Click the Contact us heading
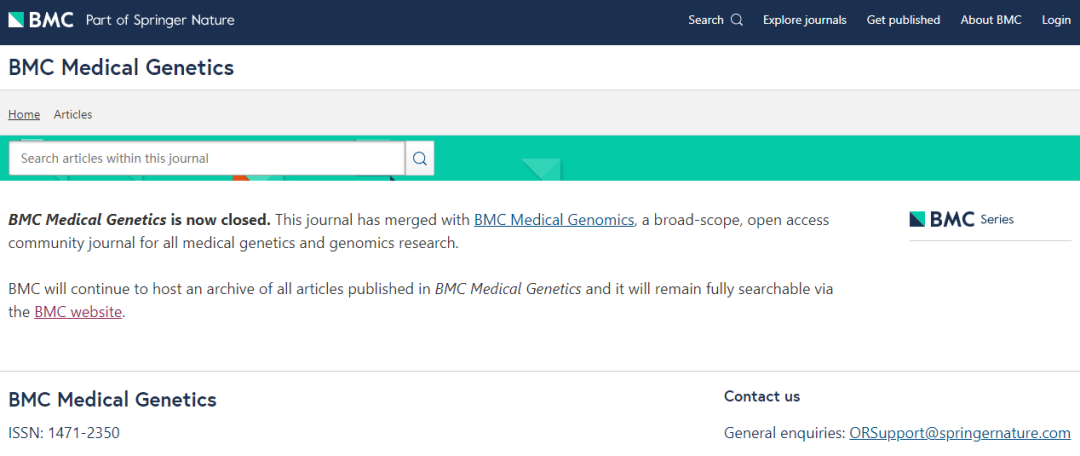Screen dimensions: 1080x456 [762, 396]
